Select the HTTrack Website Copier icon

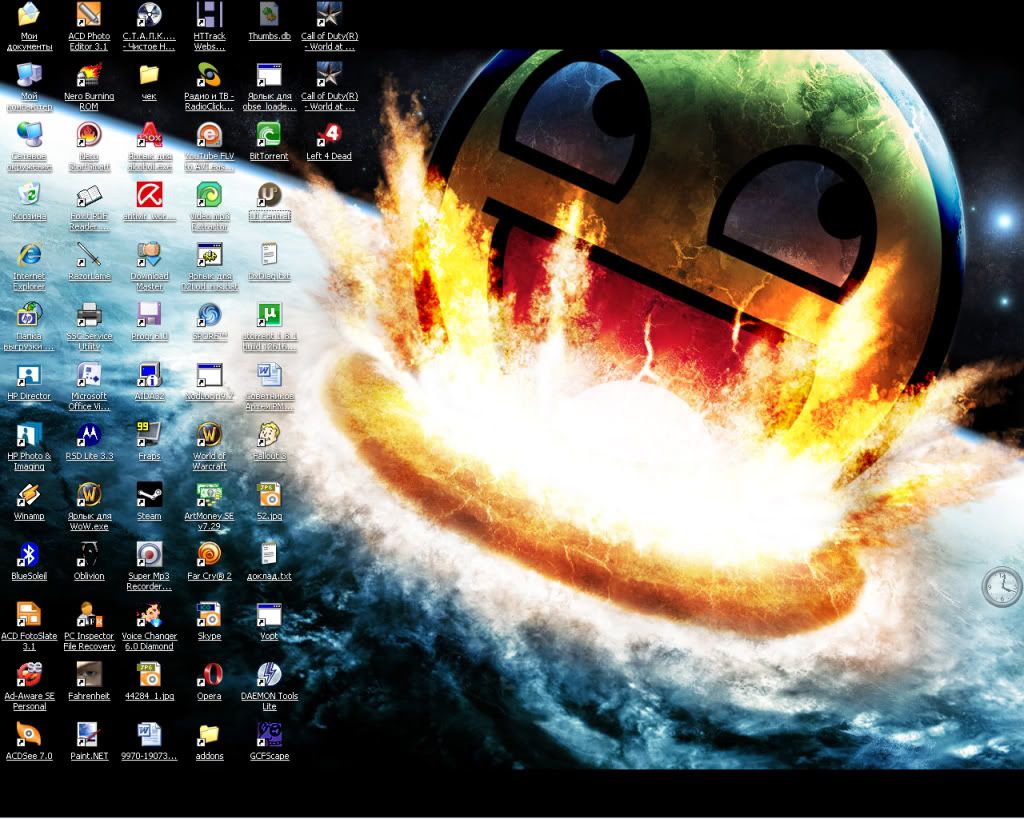pyautogui.click(x=209, y=14)
